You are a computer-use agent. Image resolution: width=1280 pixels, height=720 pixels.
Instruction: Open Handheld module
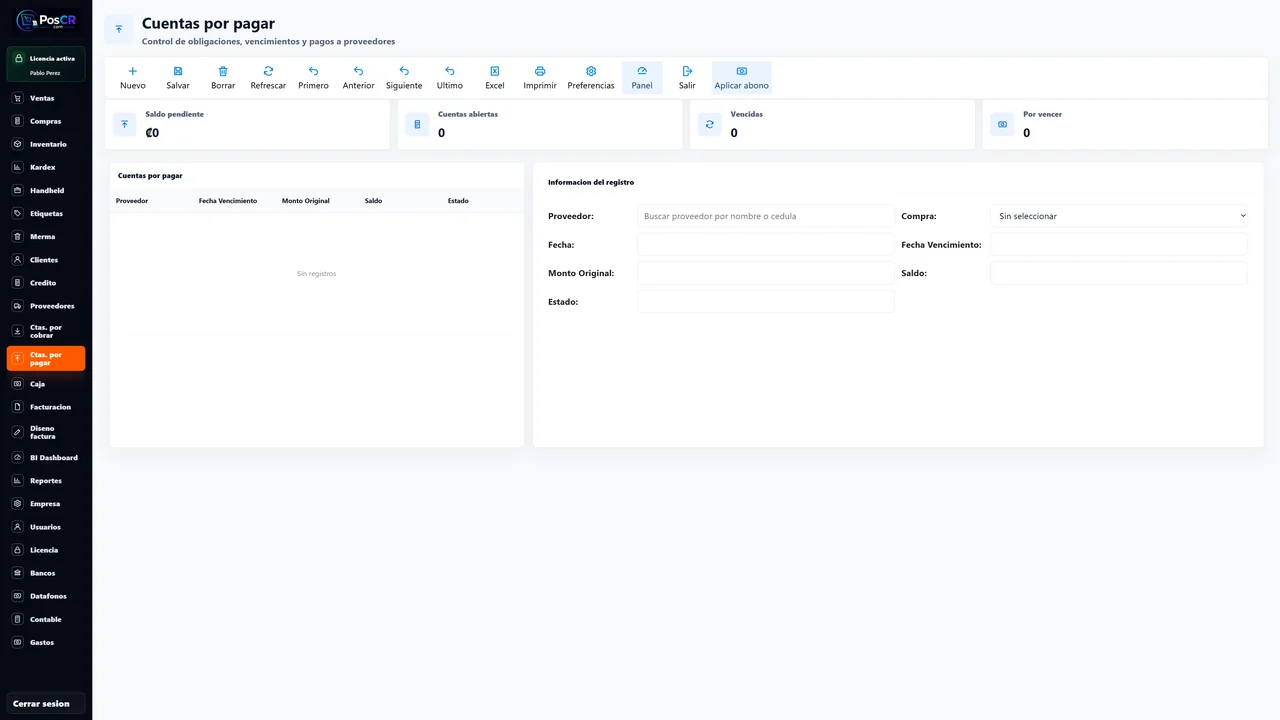(46, 190)
